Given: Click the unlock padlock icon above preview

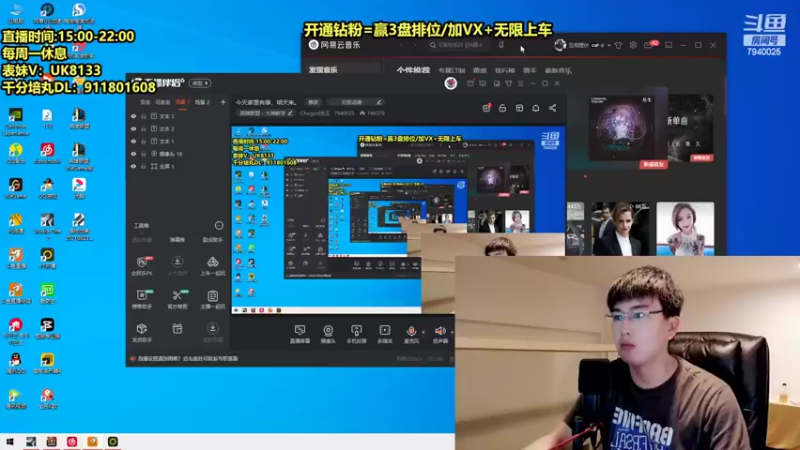Looking at the screenshot, I should [x=503, y=108].
